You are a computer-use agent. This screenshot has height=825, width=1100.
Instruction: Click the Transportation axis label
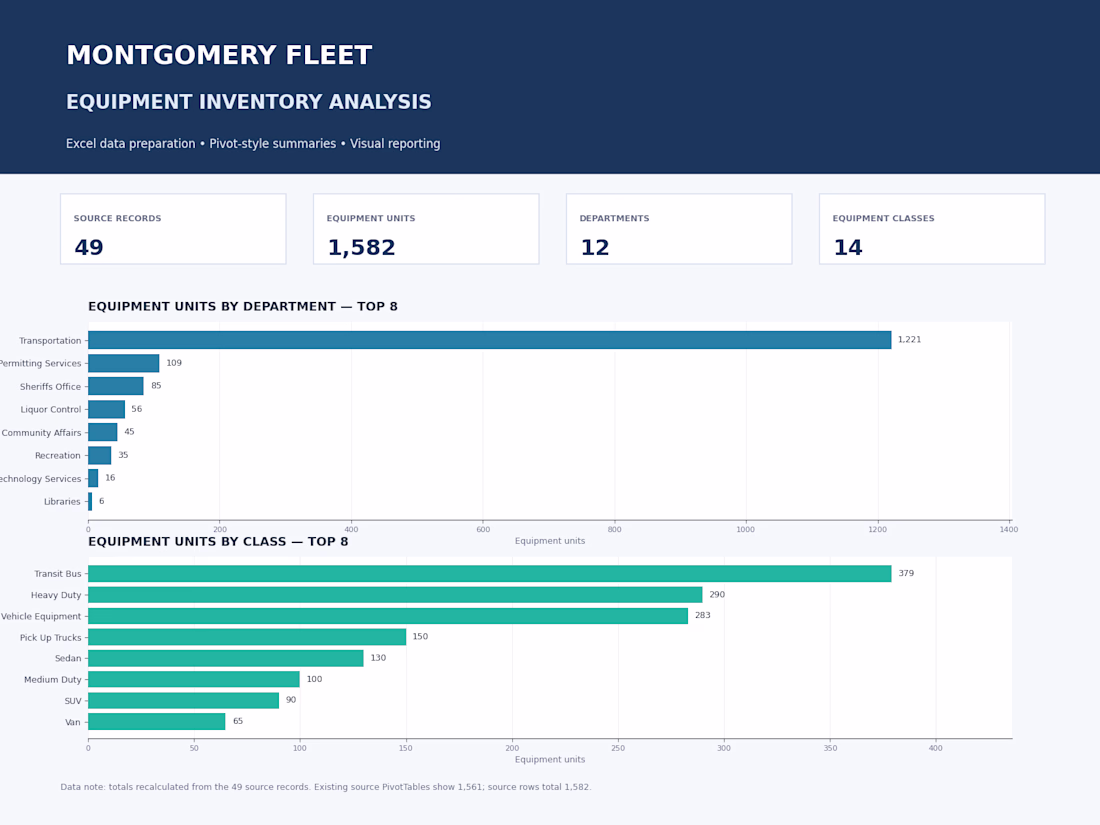tap(50, 341)
